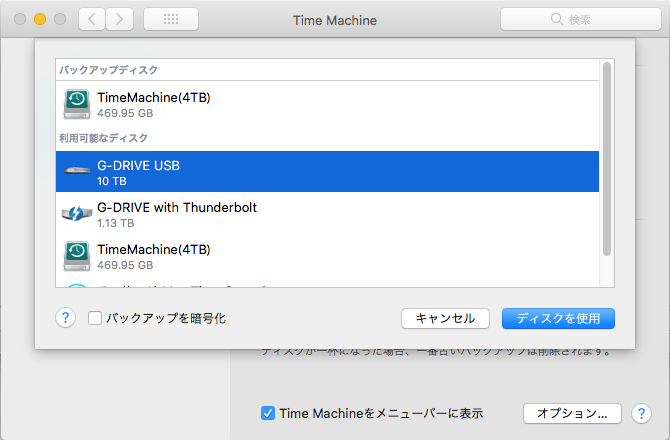Image resolution: width=670 pixels, height=440 pixels.
Task: Toggle Time Machineをメニューバーに表示 checkbox
Action: (x=268, y=413)
